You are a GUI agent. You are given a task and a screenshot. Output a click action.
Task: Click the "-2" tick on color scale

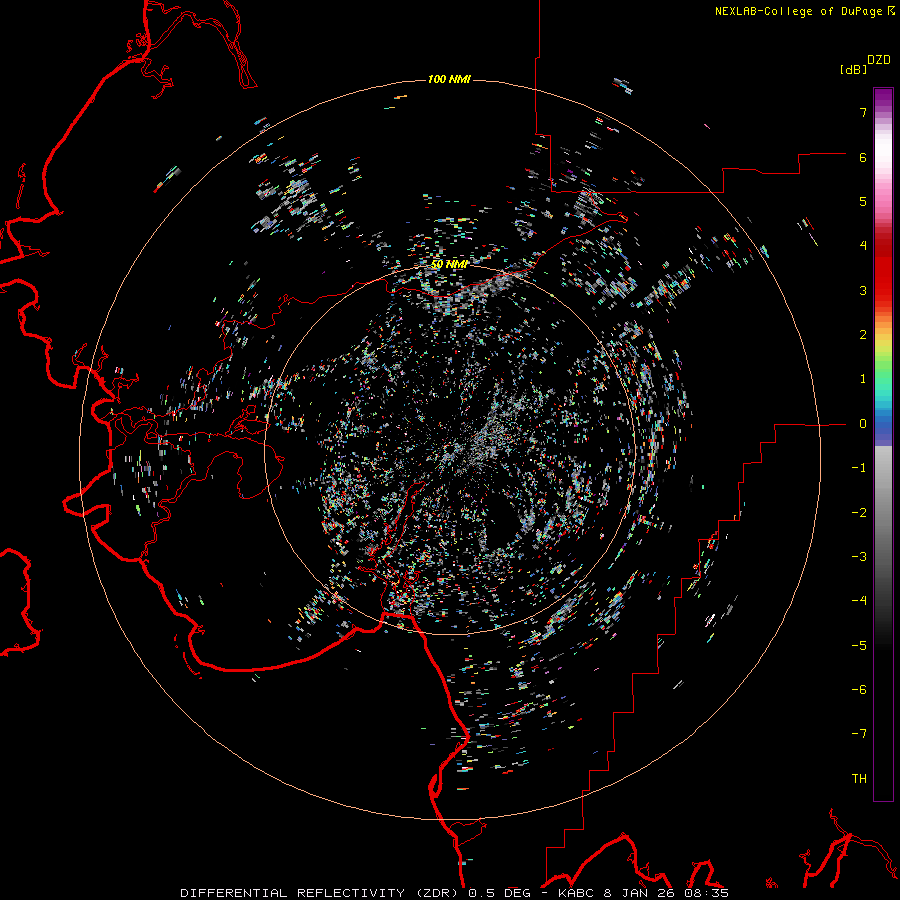[859, 513]
